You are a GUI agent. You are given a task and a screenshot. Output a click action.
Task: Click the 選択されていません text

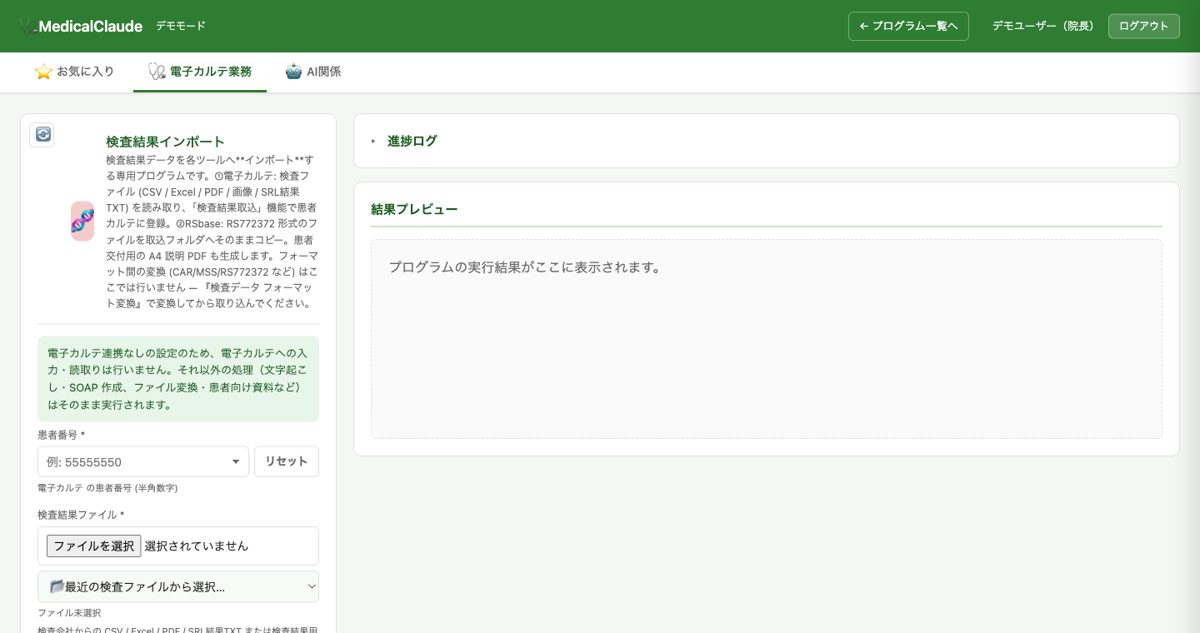(x=196, y=546)
